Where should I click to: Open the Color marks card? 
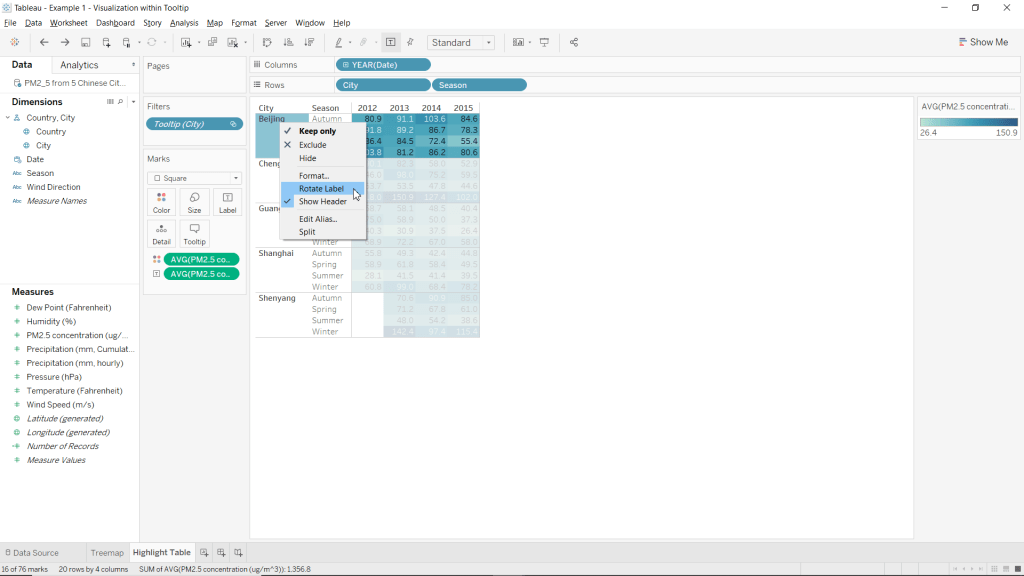[161, 203]
